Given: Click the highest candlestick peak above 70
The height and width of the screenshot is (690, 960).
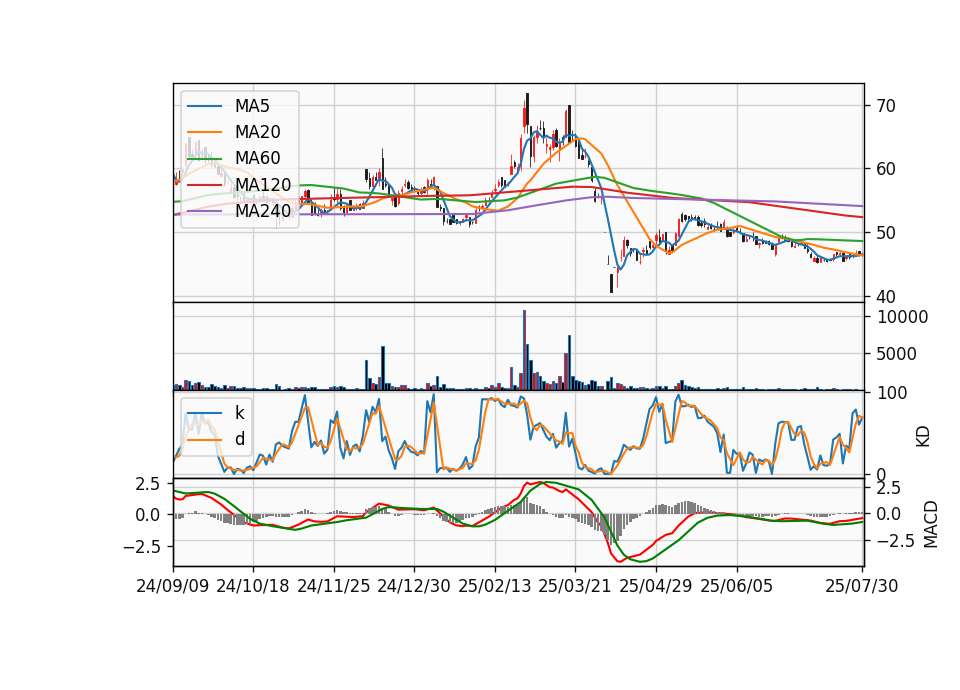Looking at the screenshot, I should tap(527, 110).
